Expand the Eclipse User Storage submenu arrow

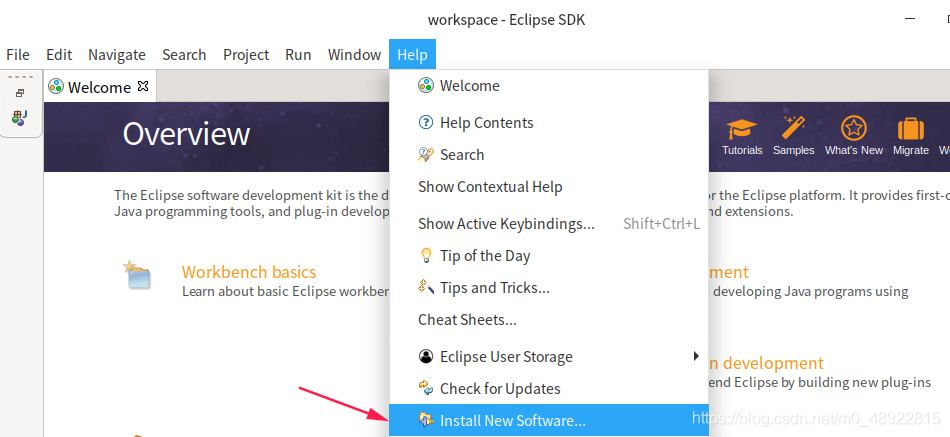tap(696, 356)
